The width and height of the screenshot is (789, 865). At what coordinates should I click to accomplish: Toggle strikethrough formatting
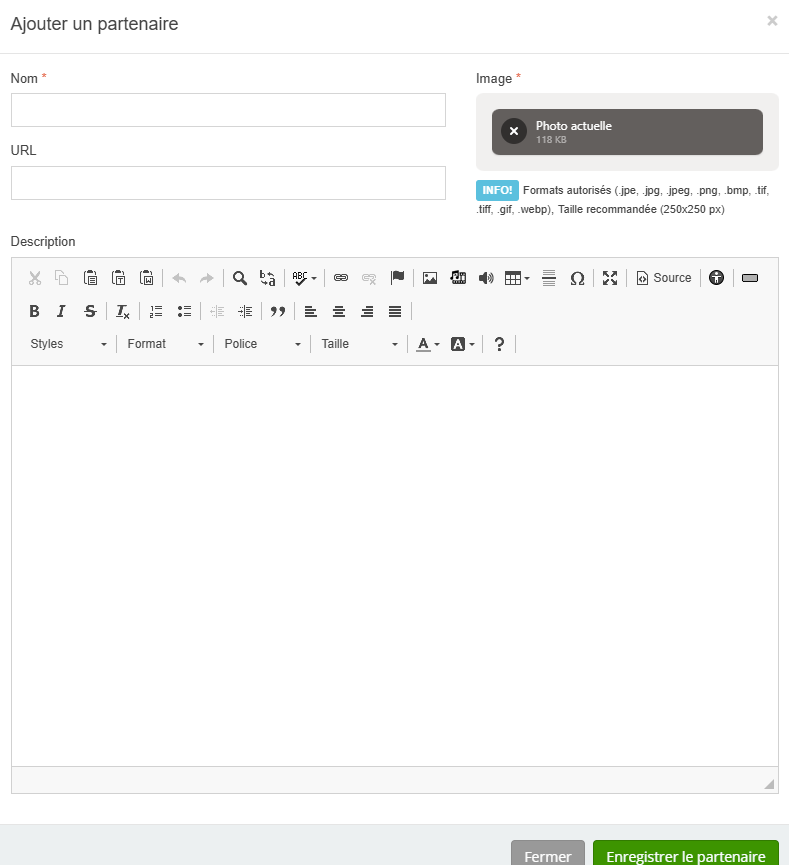tap(90, 311)
